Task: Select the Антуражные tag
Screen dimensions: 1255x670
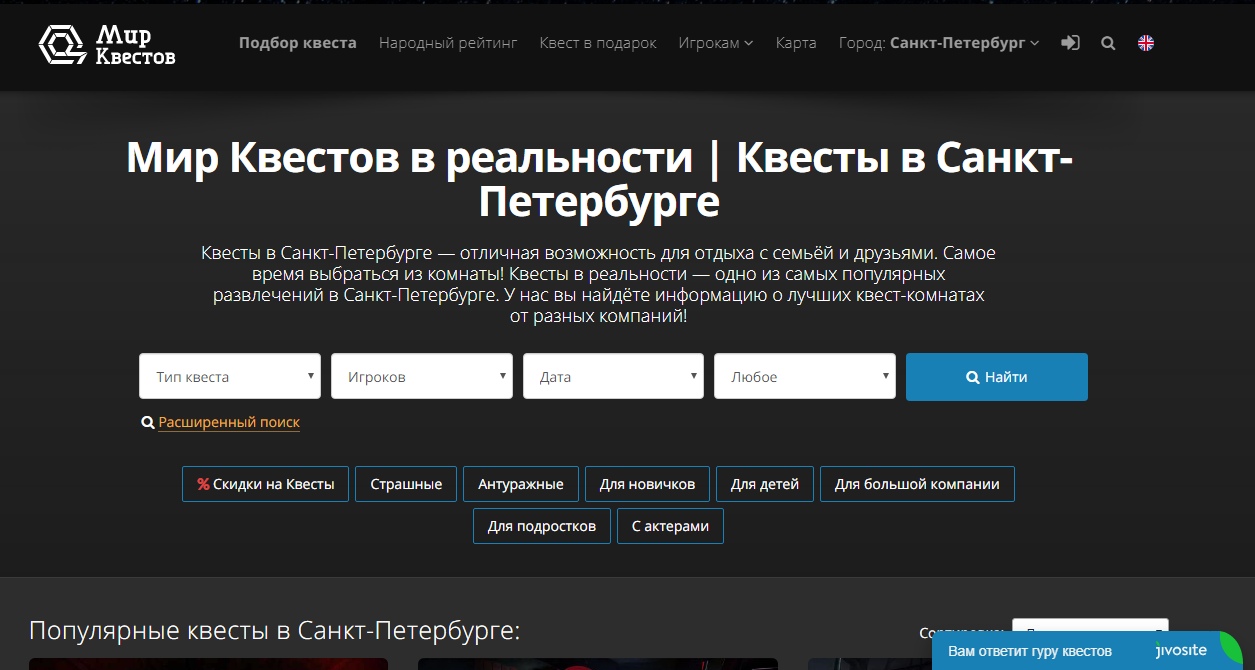Action: click(x=521, y=484)
